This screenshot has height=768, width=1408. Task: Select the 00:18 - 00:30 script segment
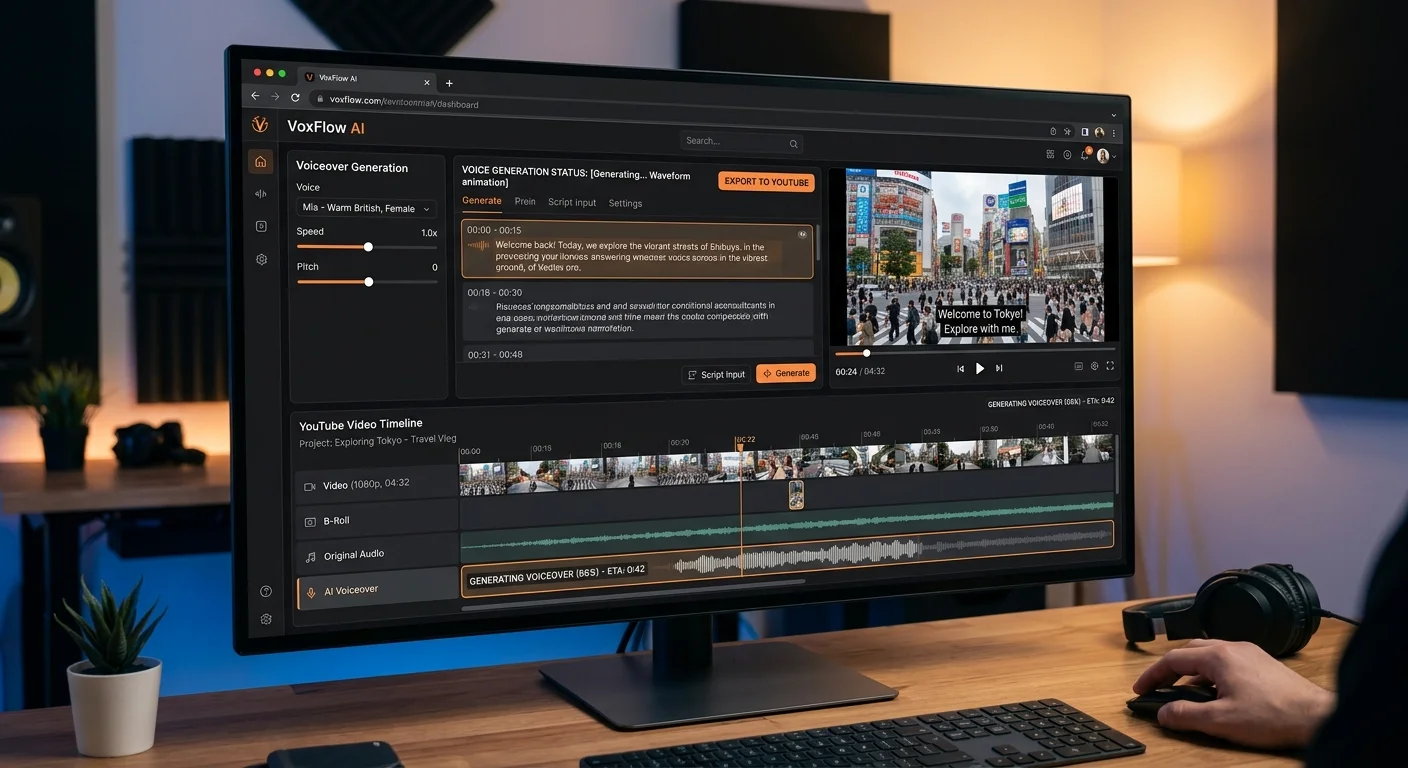pyautogui.click(x=637, y=311)
